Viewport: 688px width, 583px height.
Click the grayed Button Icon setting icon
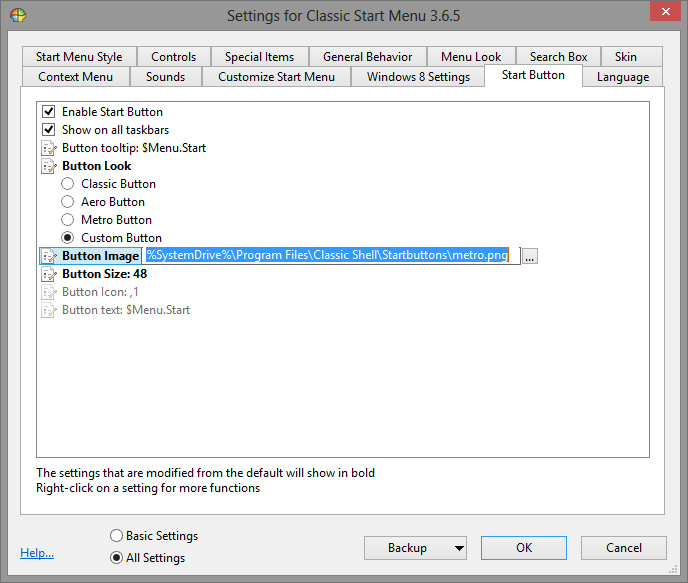(49, 292)
